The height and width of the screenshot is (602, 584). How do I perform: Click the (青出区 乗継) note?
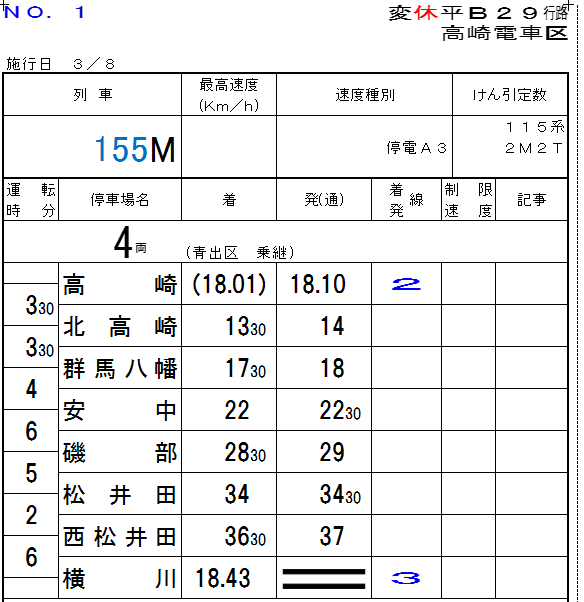(x=240, y=253)
